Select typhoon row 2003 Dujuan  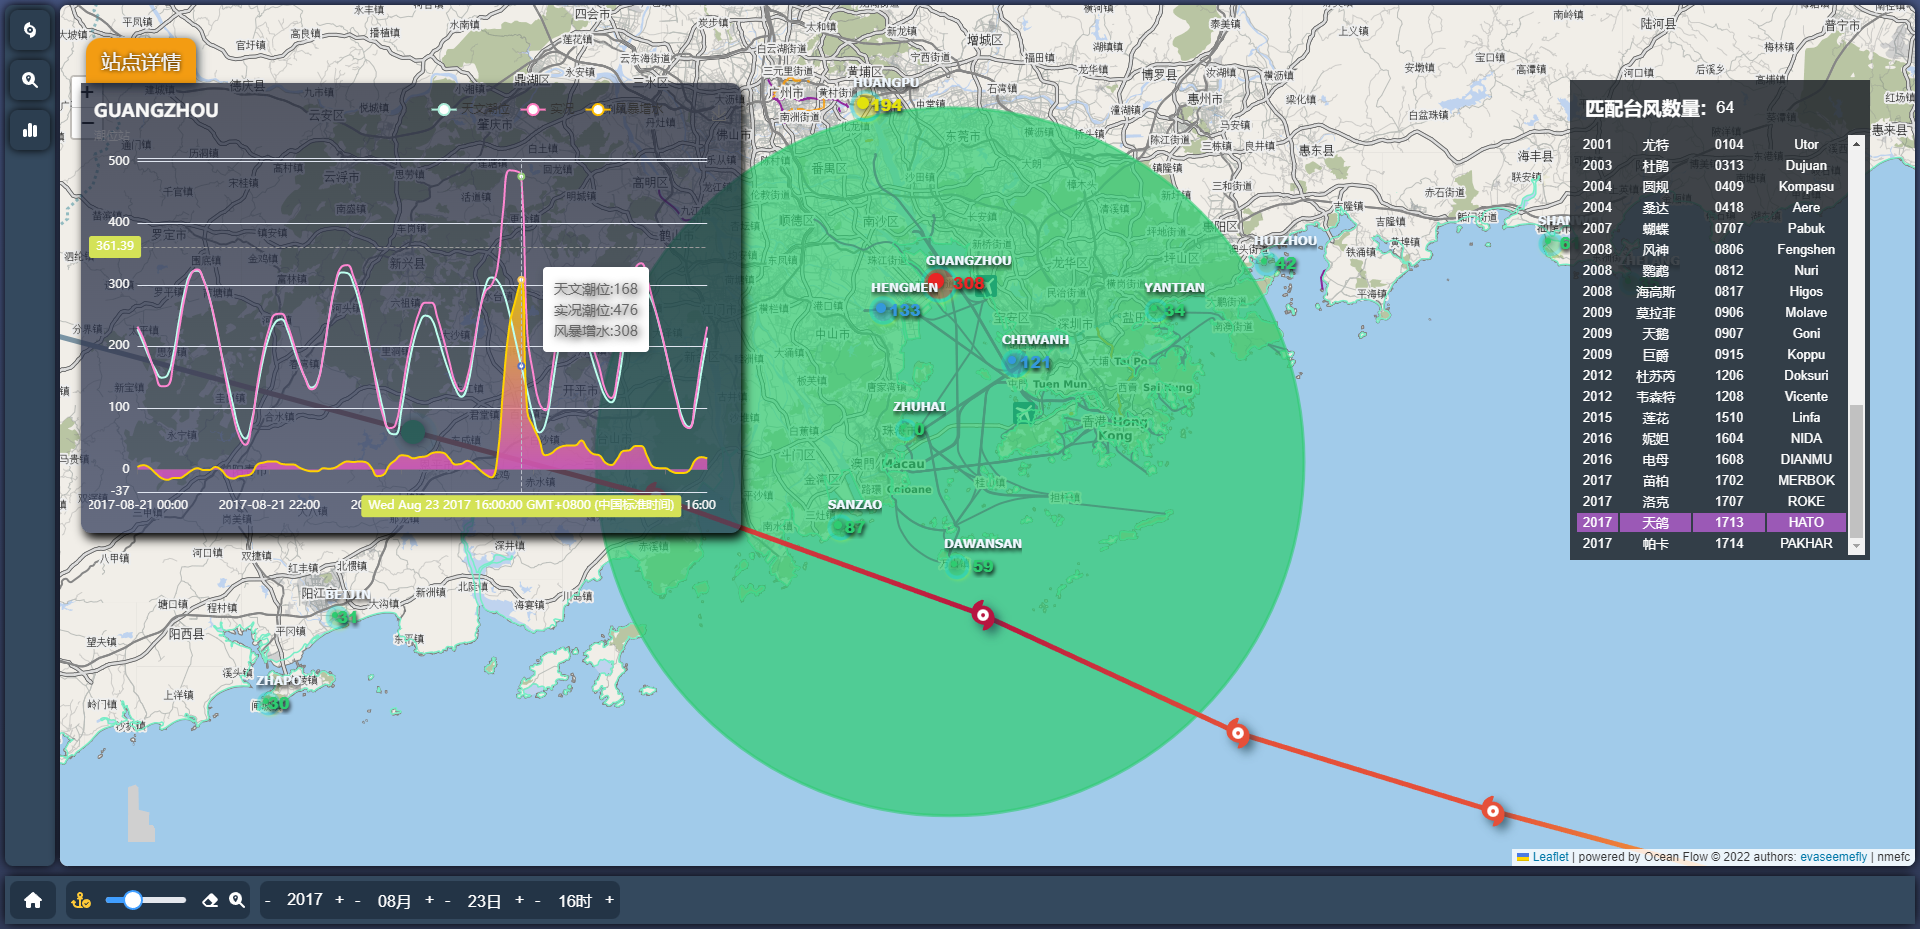pos(1711,165)
